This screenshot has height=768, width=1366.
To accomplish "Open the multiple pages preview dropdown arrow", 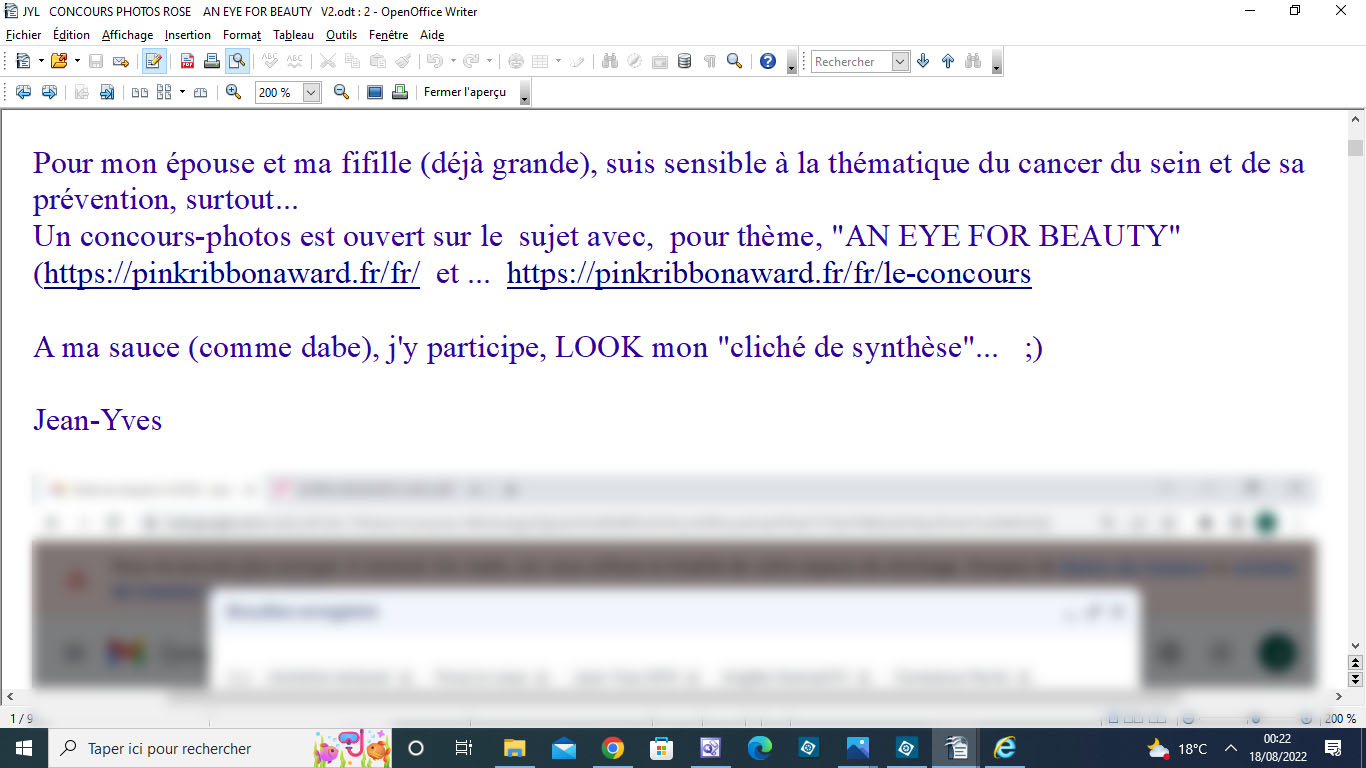I will coord(182,92).
